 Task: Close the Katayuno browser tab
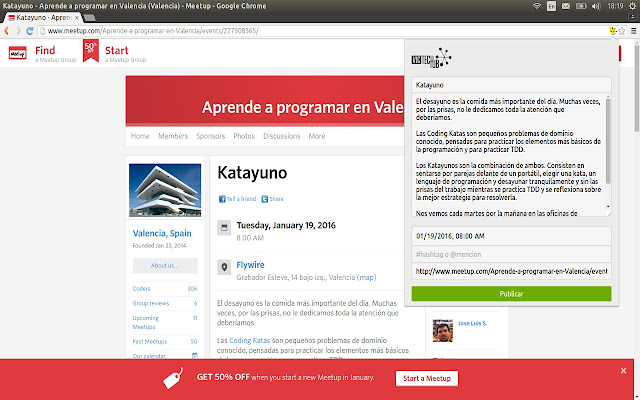pyautogui.click(x=76, y=18)
